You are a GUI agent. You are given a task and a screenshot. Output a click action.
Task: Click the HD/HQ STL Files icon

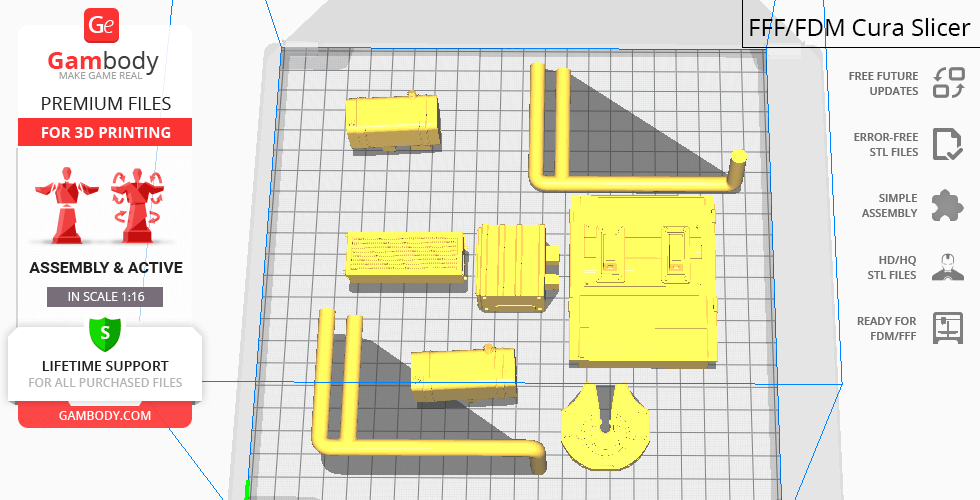coord(946,267)
